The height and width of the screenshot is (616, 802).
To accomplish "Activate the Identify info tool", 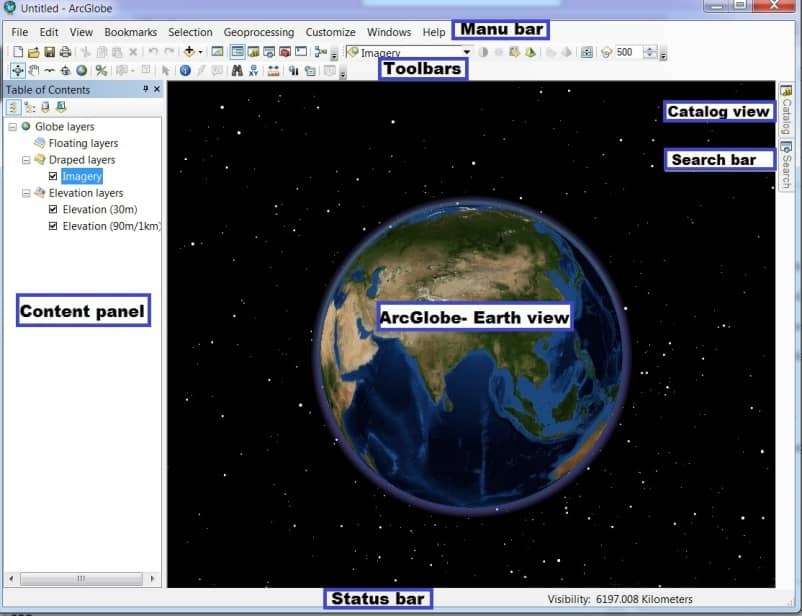I will click(185, 71).
